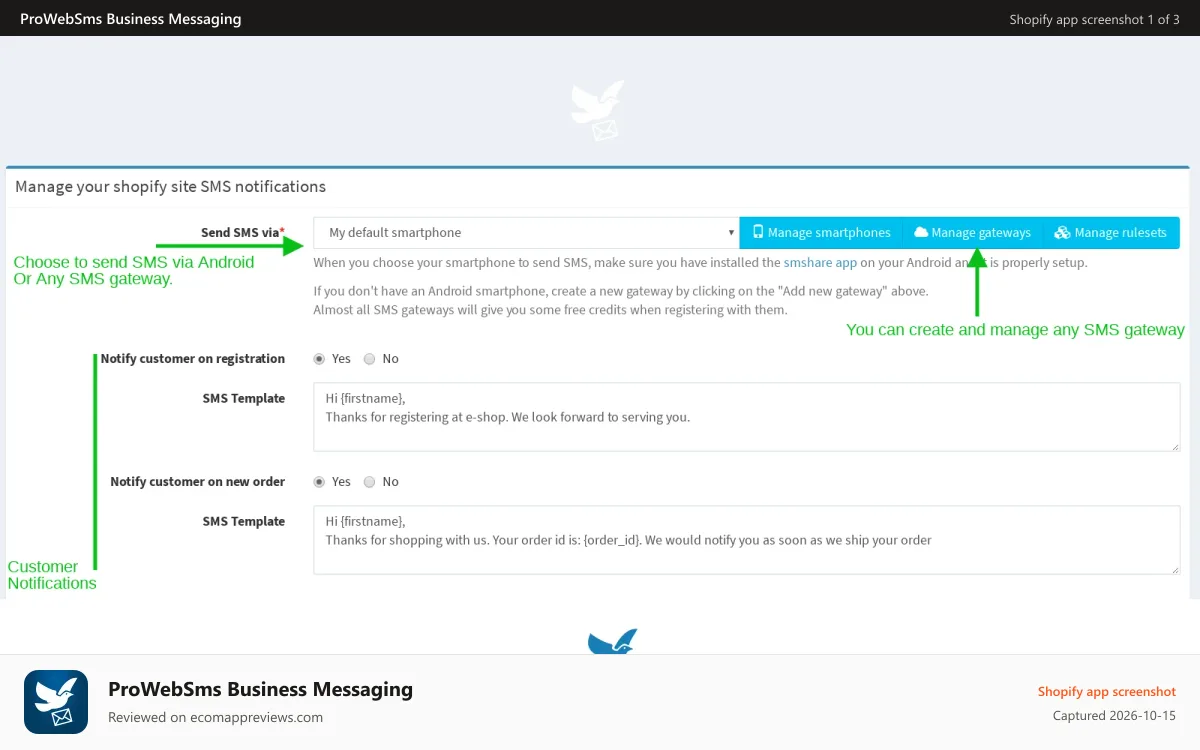Click footer title 'ProWebSms Business Messaging'
1200x750 pixels.
click(260, 689)
